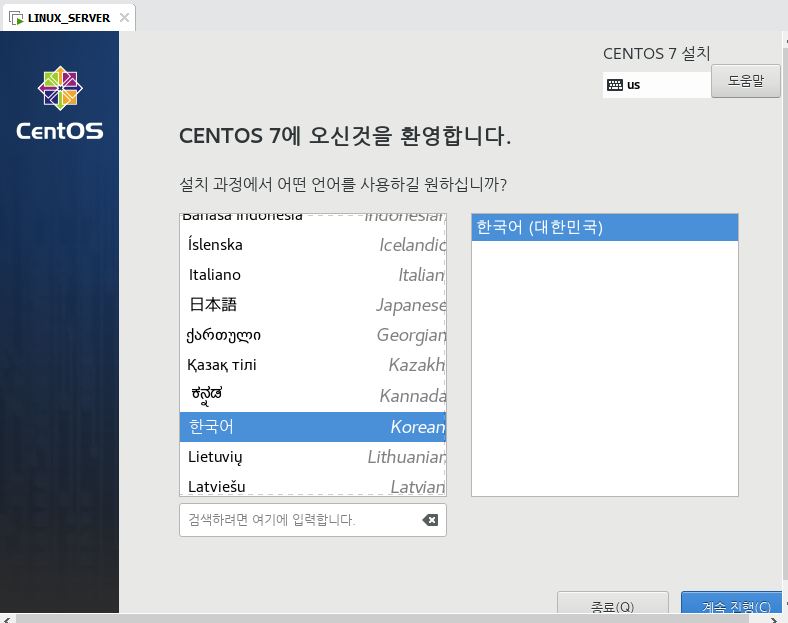This screenshot has height=623, width=788.
Task: Select 日本語 Japanese language row
Action: click(313, 305)
